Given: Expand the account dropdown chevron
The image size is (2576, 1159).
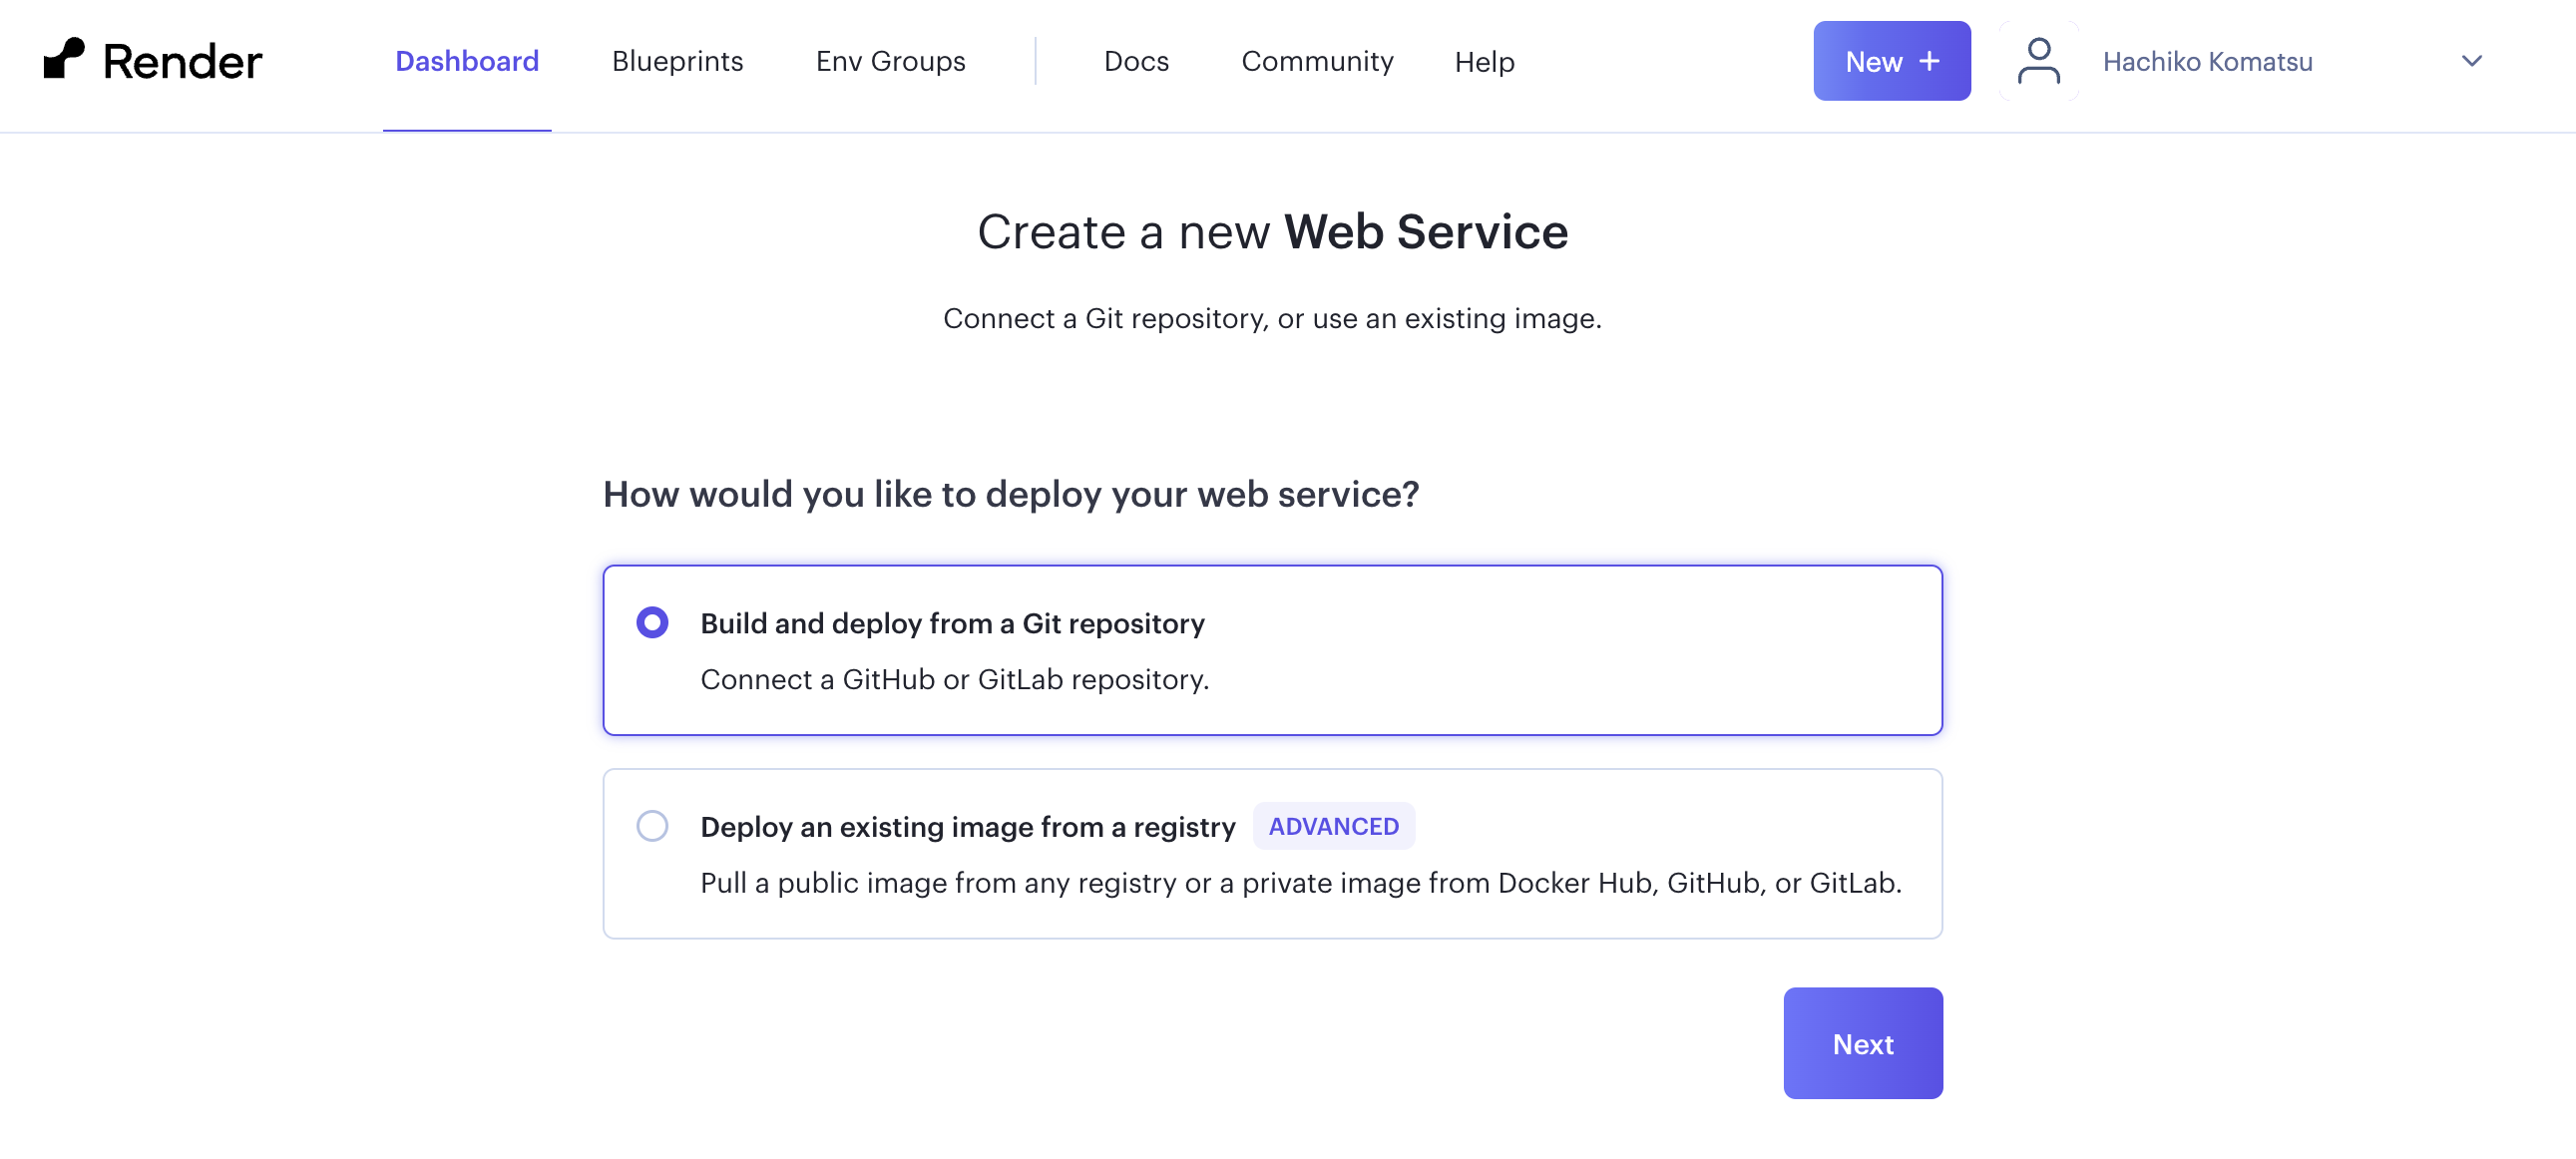Looking at the screenshot, I should (2471, 61).
